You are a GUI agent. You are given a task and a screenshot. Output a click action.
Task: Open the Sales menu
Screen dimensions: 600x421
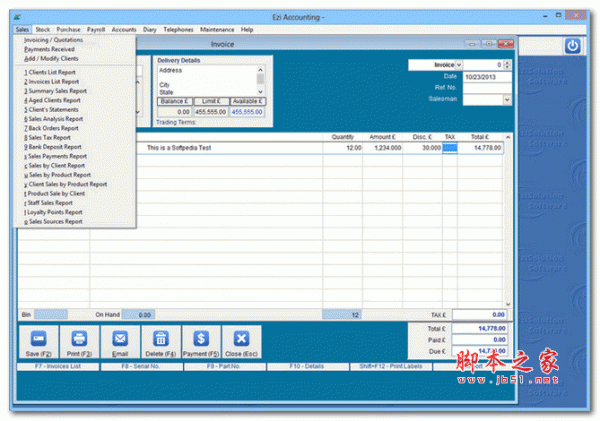[22, 29]
